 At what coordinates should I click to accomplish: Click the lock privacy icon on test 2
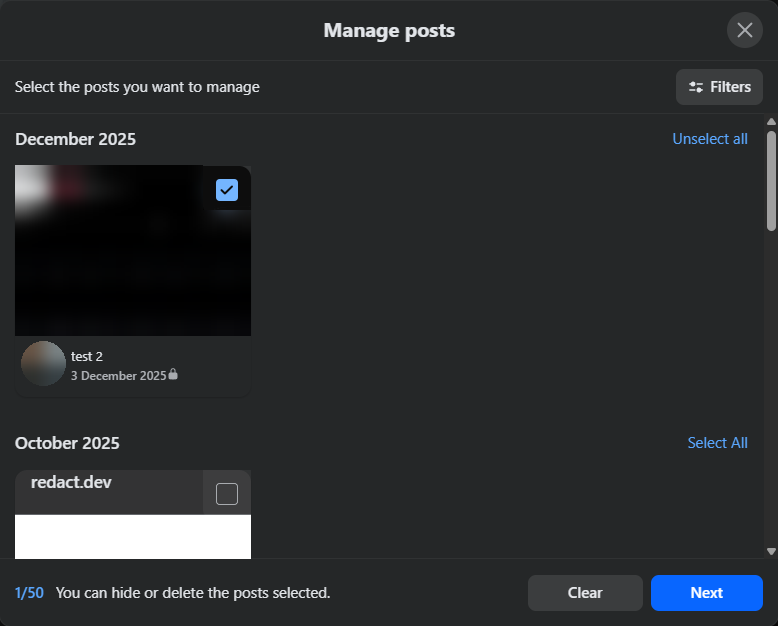[173, 374]
